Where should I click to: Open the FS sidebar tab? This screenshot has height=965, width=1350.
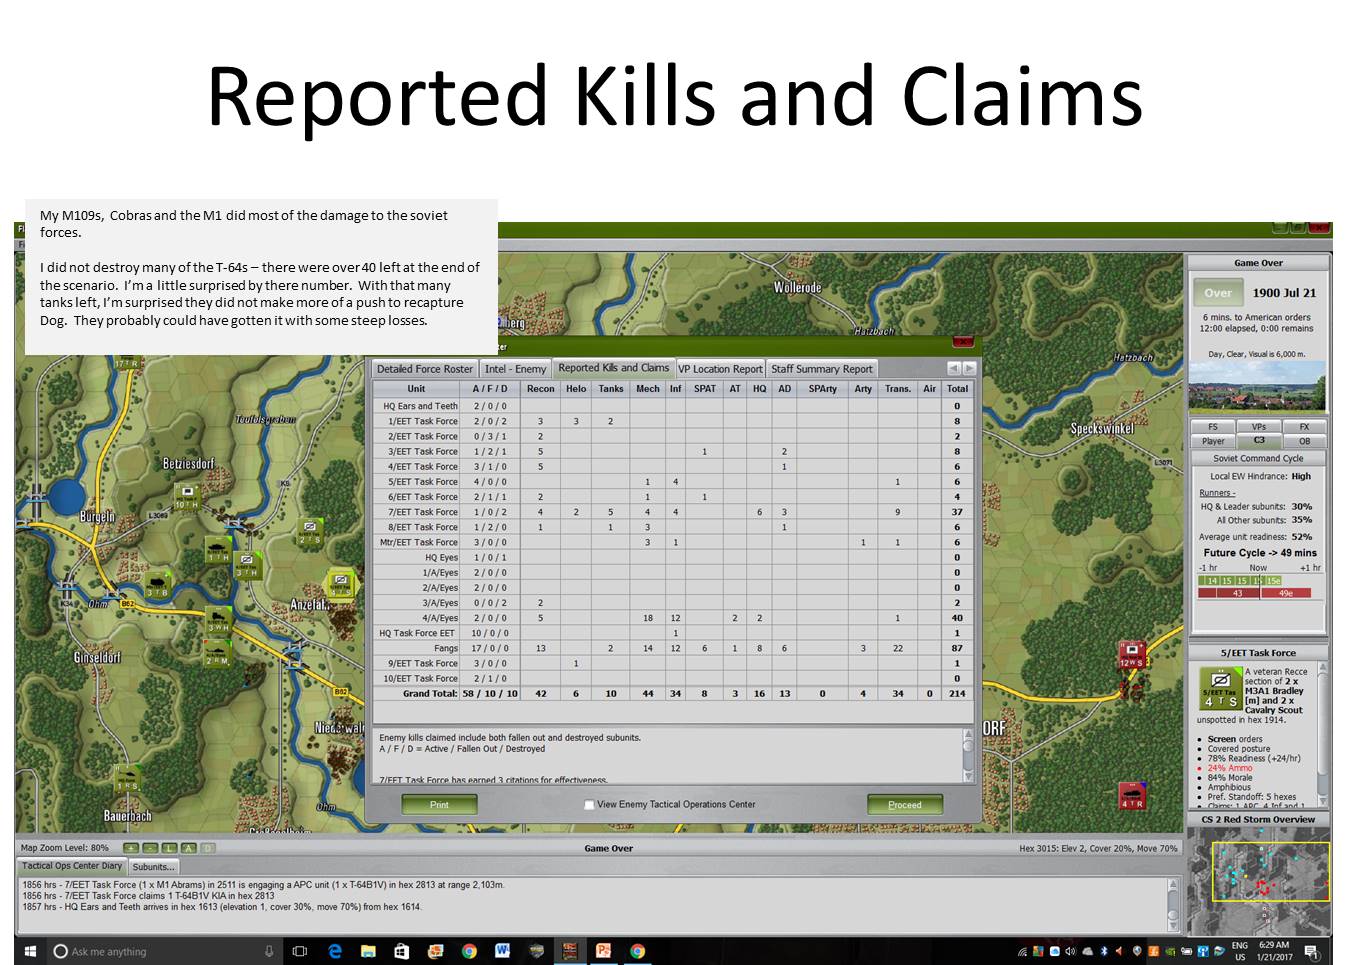[1213, 426]
